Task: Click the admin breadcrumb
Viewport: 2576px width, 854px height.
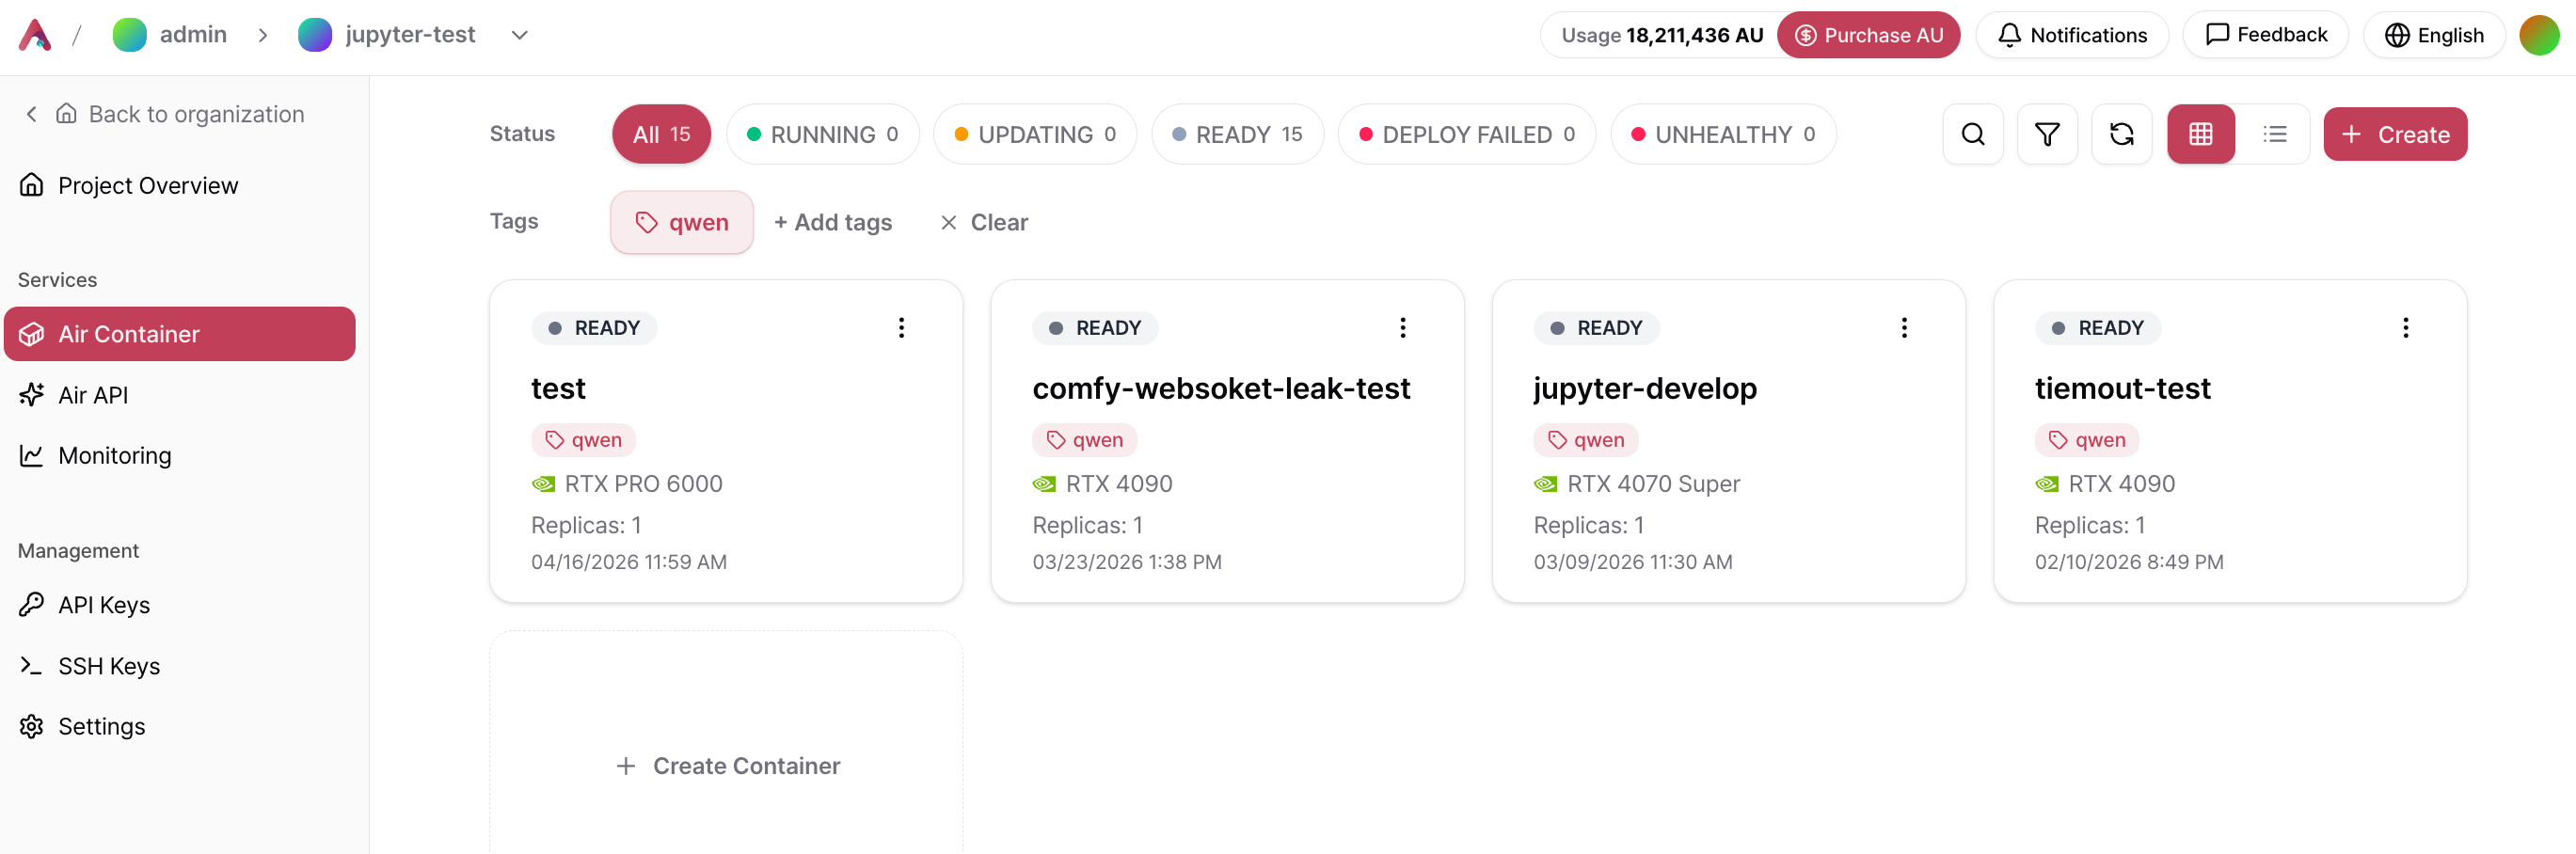Action: [x=193, y=35]
